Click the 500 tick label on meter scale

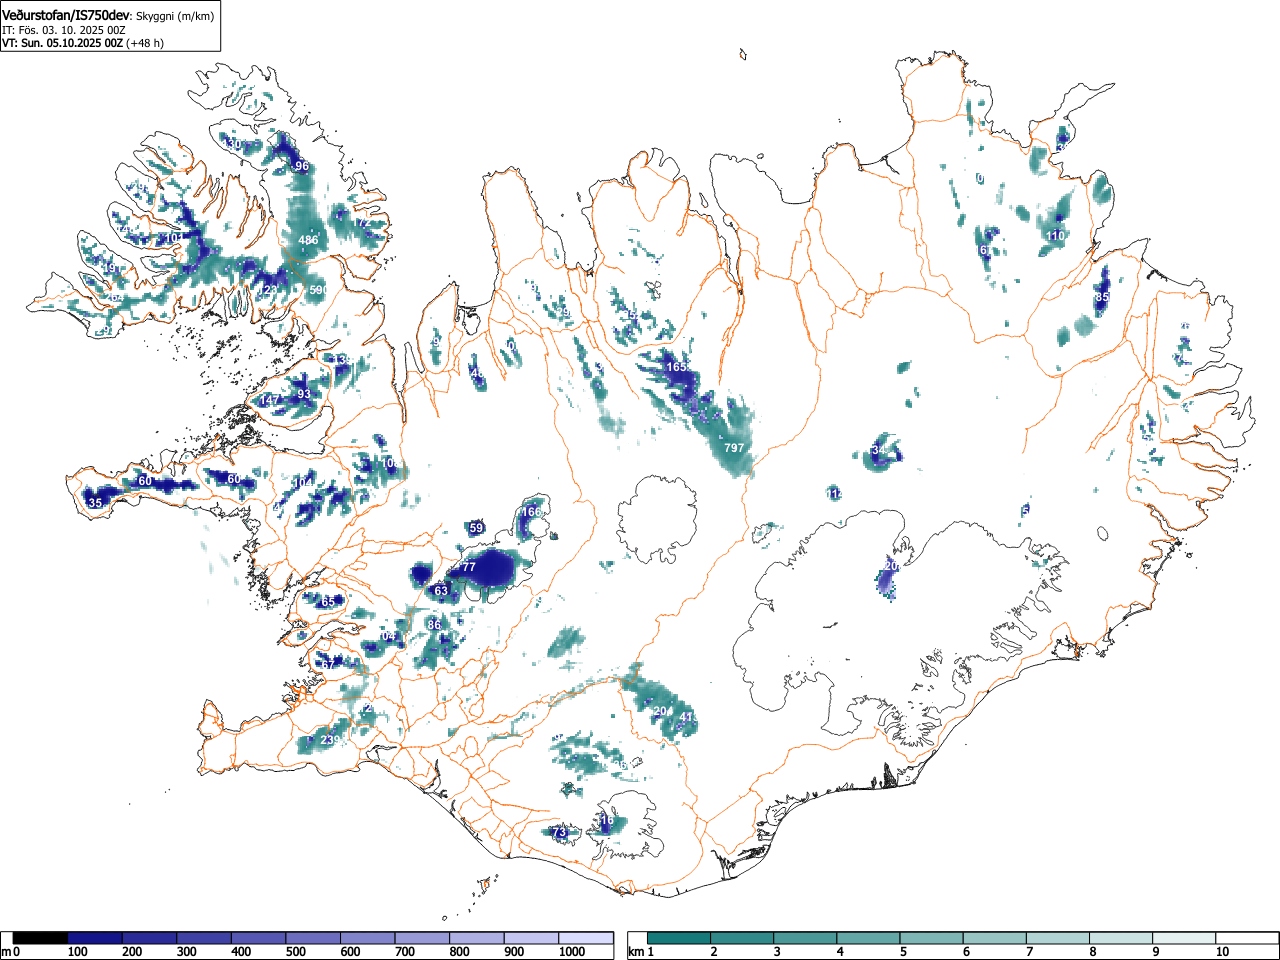pyautogui.click(x=295, y=953)
